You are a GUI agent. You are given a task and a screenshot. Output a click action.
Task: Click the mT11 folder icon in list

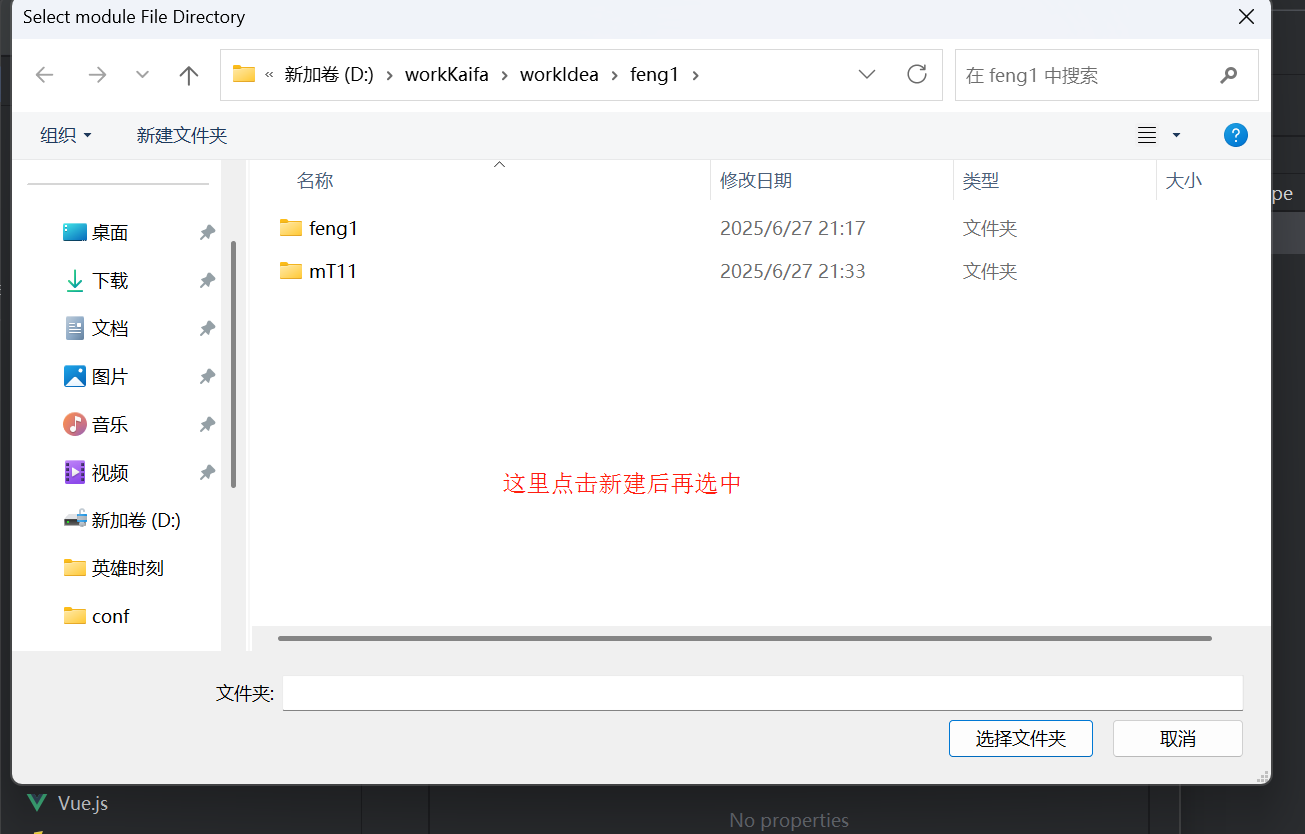pyautogui.click(x=291, y=270)
